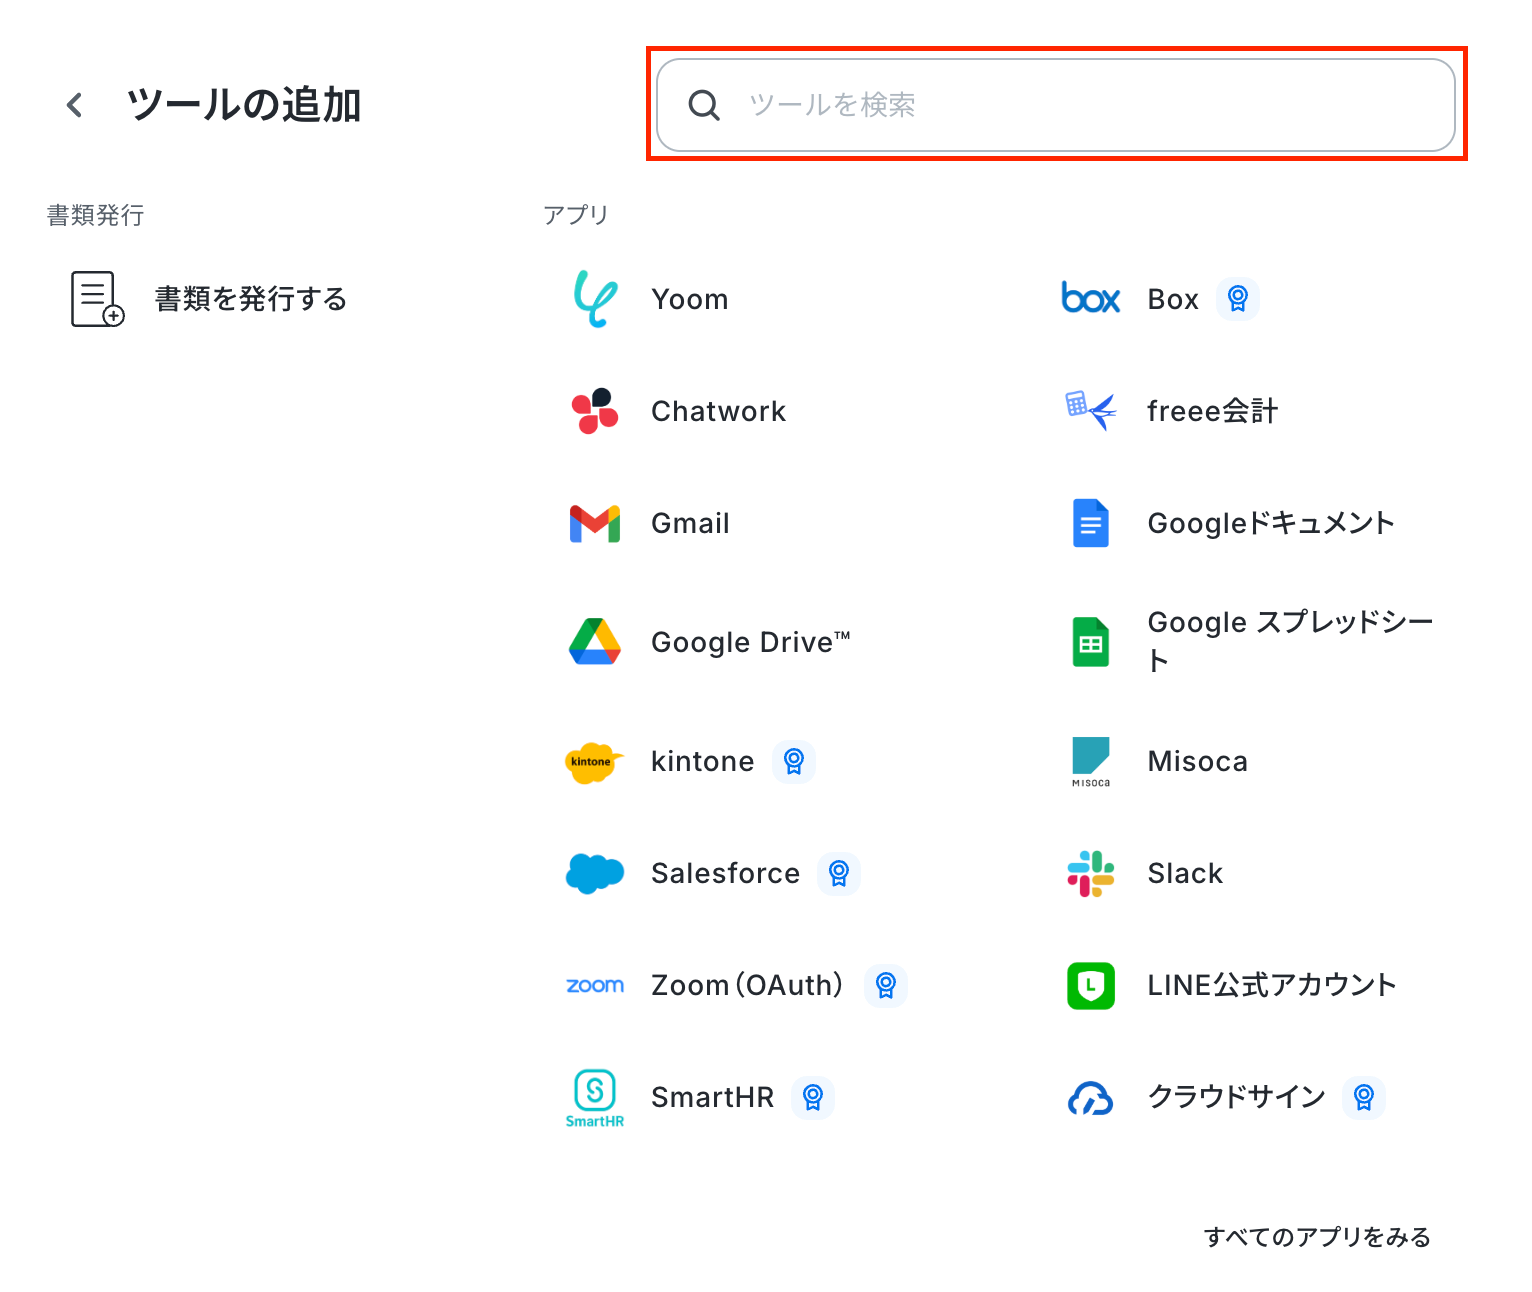The image size is (1532, 1292).
Task: Choose kintone app name
Action: tap(703, 761)
